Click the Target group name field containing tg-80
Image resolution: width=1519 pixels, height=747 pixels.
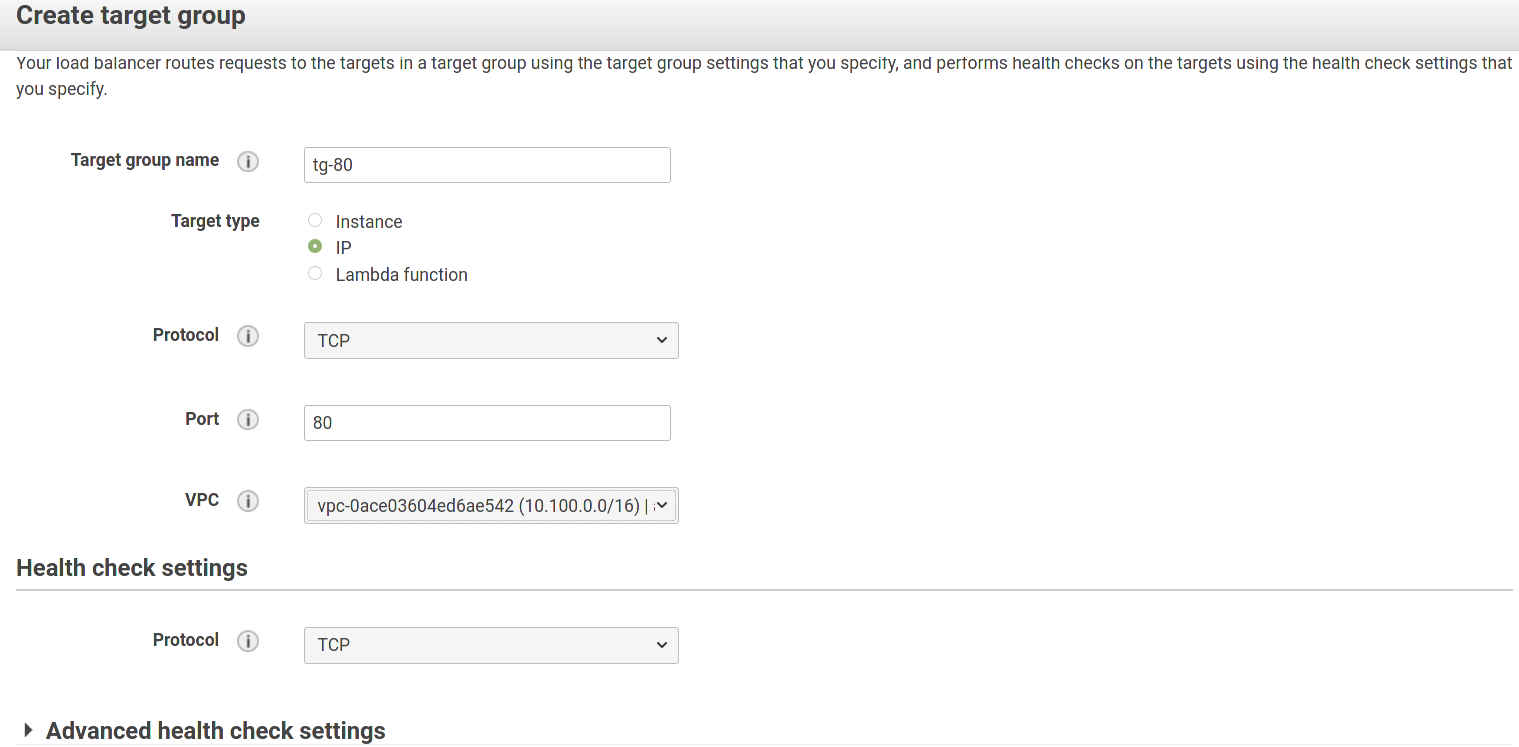pos(487,165)
